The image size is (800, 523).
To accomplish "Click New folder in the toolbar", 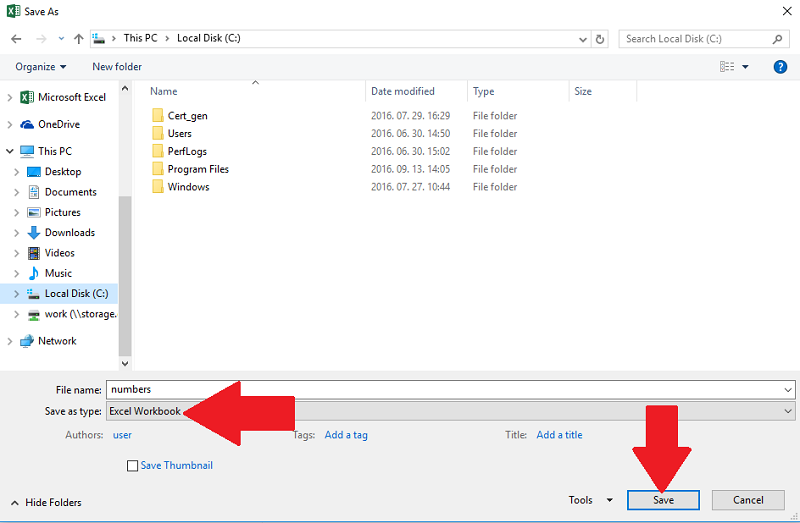I will 117,67.
